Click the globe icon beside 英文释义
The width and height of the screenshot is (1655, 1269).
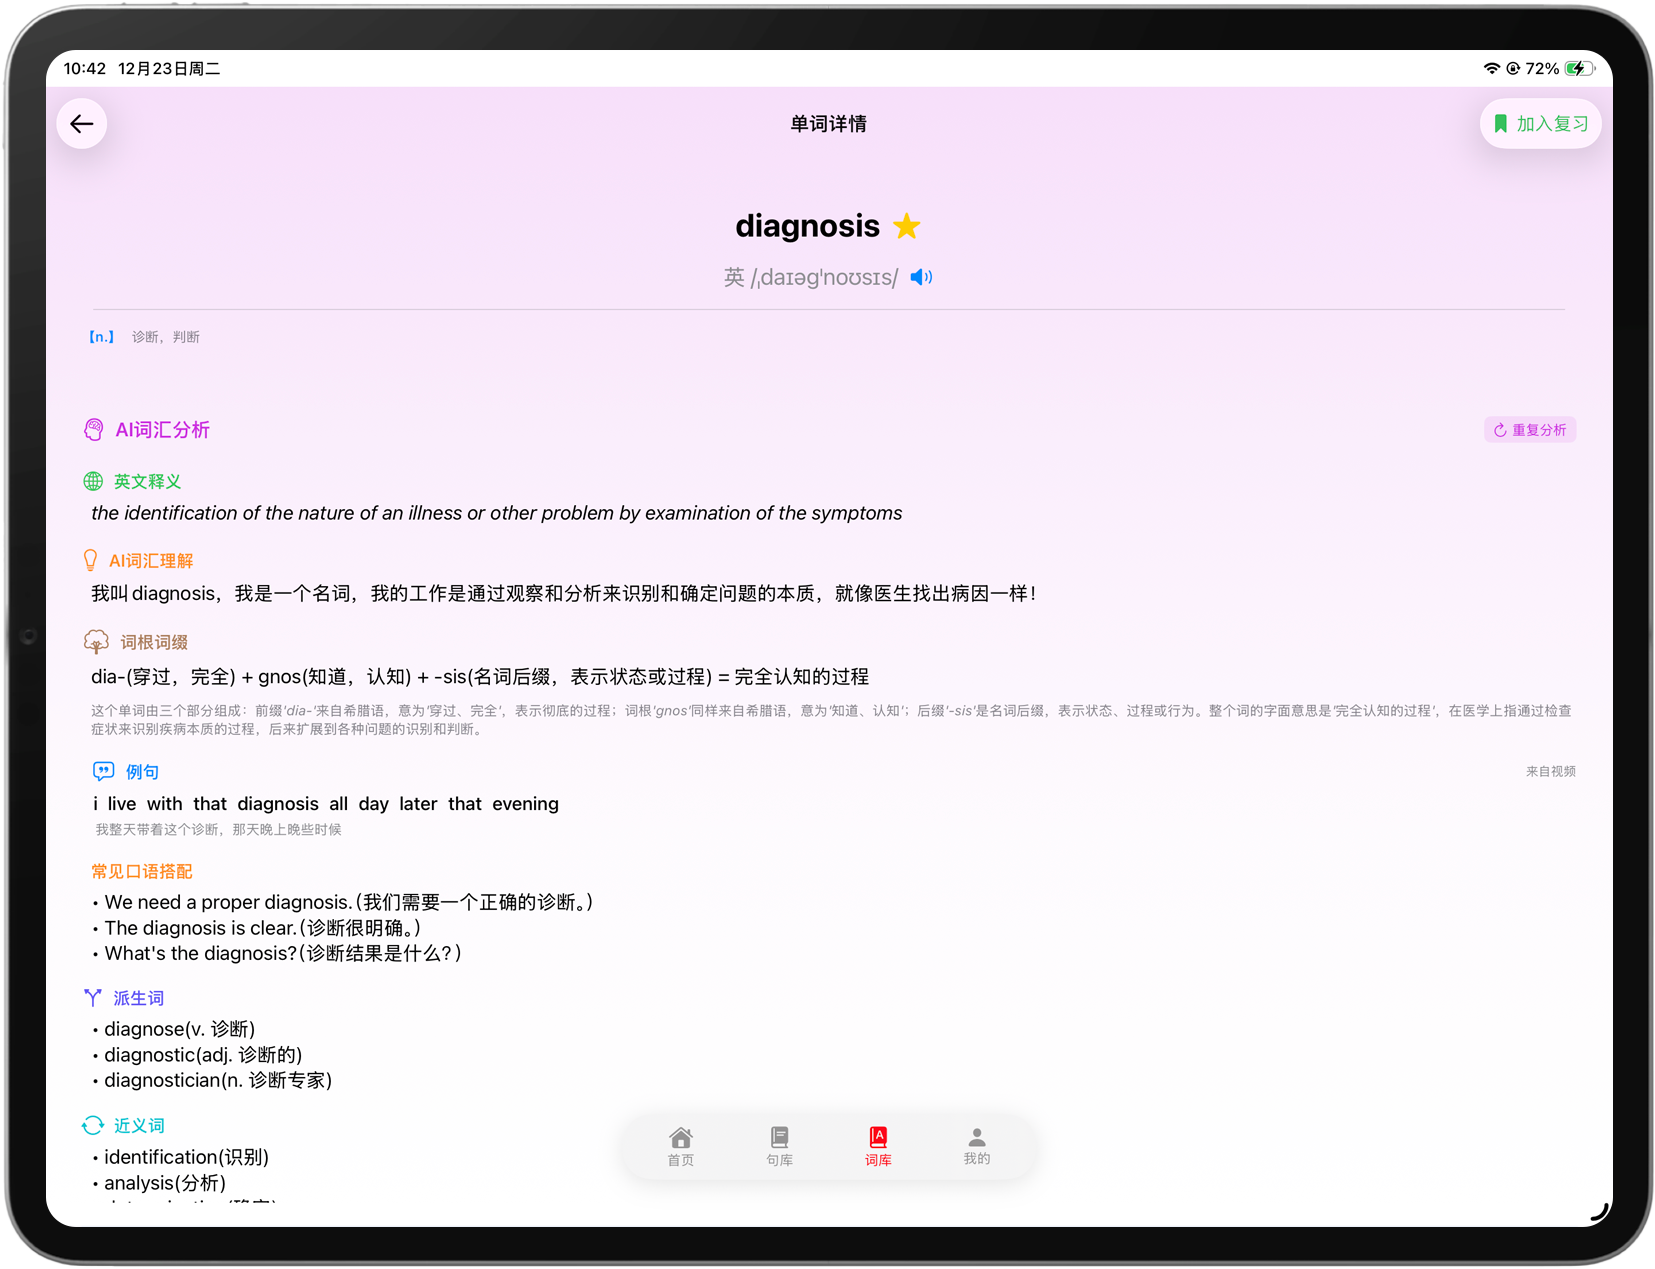pos(94,481)
